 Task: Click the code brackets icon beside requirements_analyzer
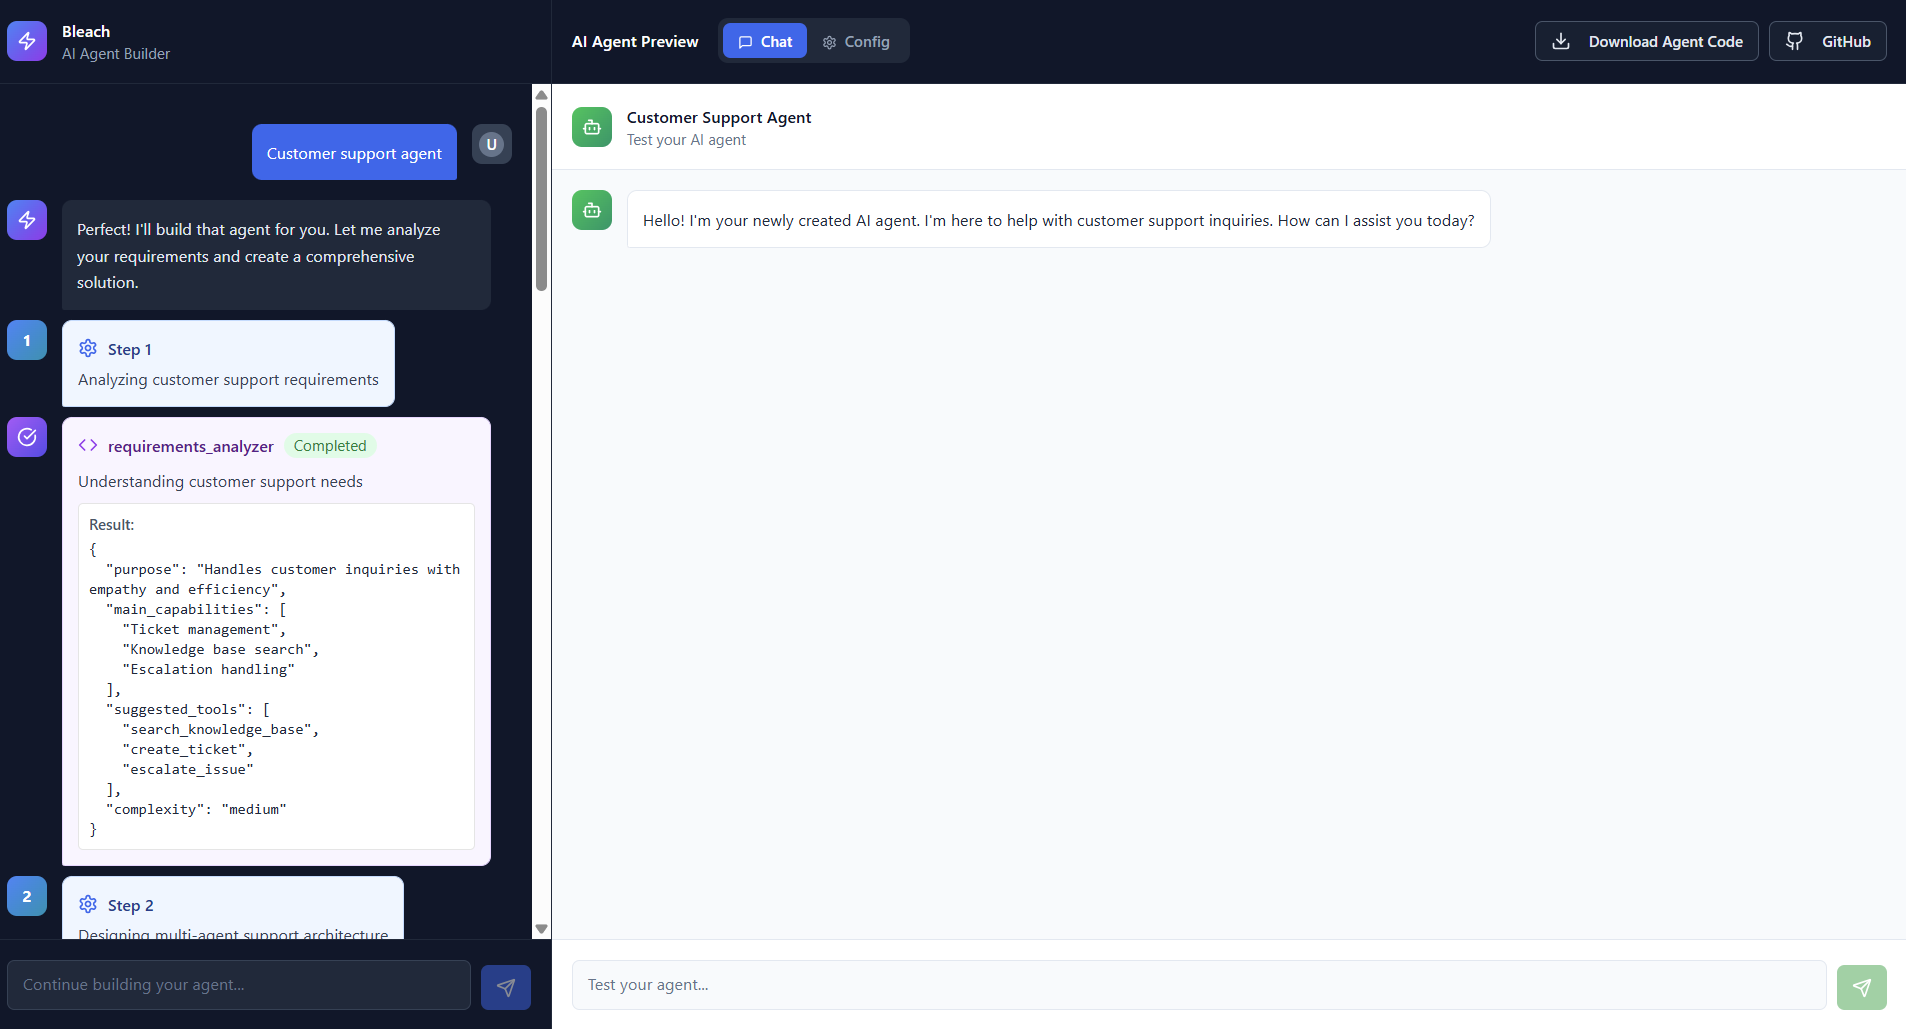point(88,445)
